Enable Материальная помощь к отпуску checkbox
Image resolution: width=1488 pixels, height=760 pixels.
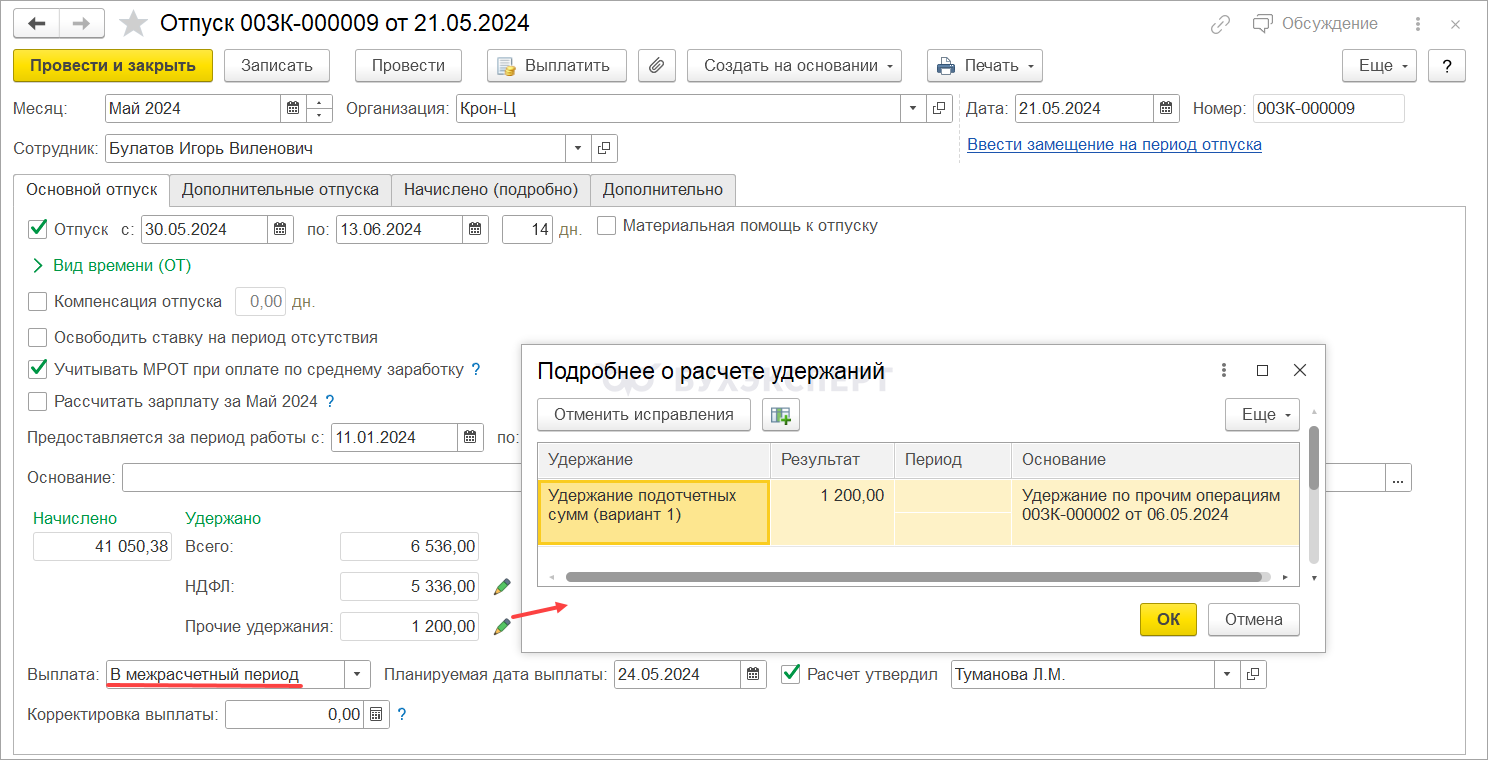point(606,226)
